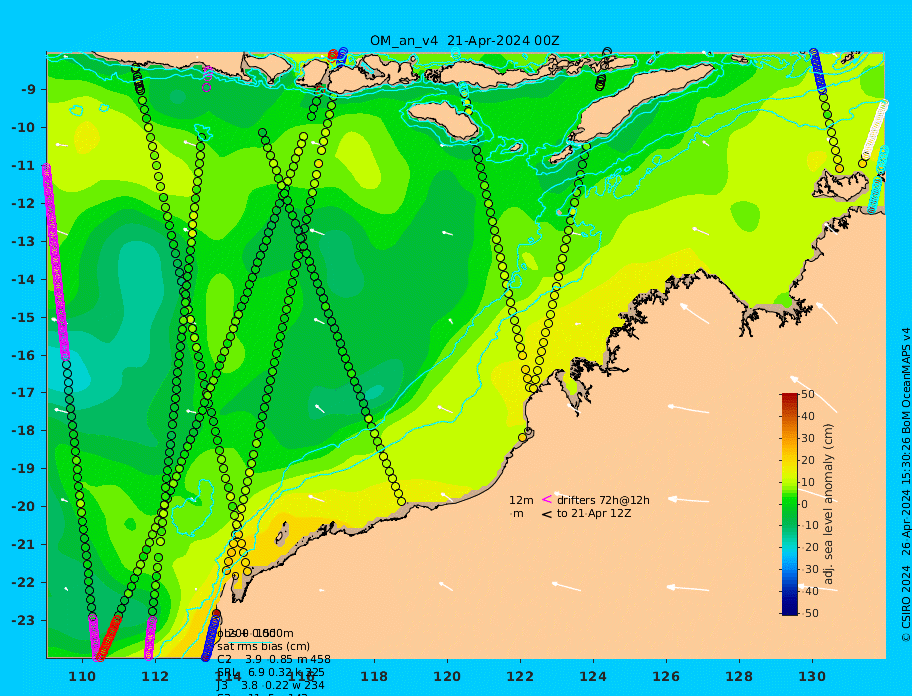Screen dimensions: 912x696
Task: Click latitude axis label '-23'
Action: coord(24,620)
